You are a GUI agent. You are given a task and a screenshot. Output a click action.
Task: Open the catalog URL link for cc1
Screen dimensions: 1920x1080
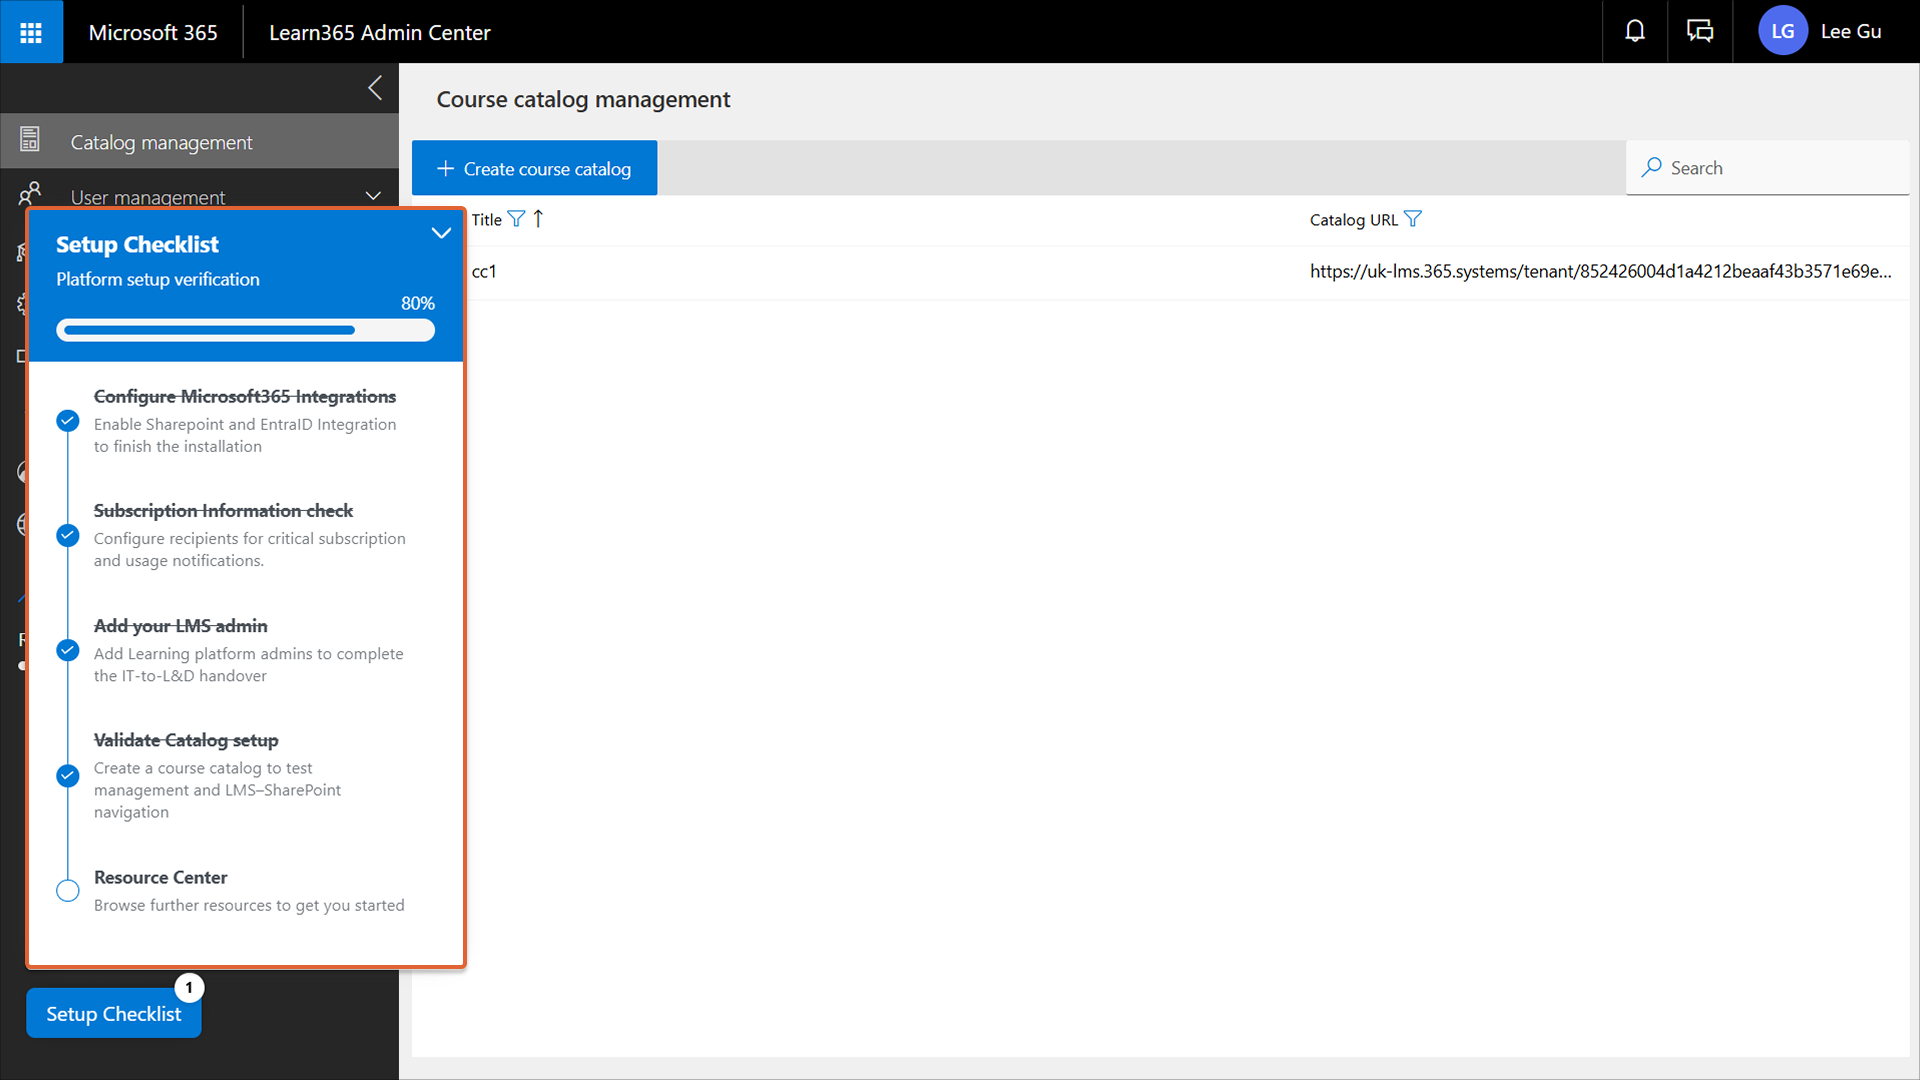click(x=1600, y=271)
